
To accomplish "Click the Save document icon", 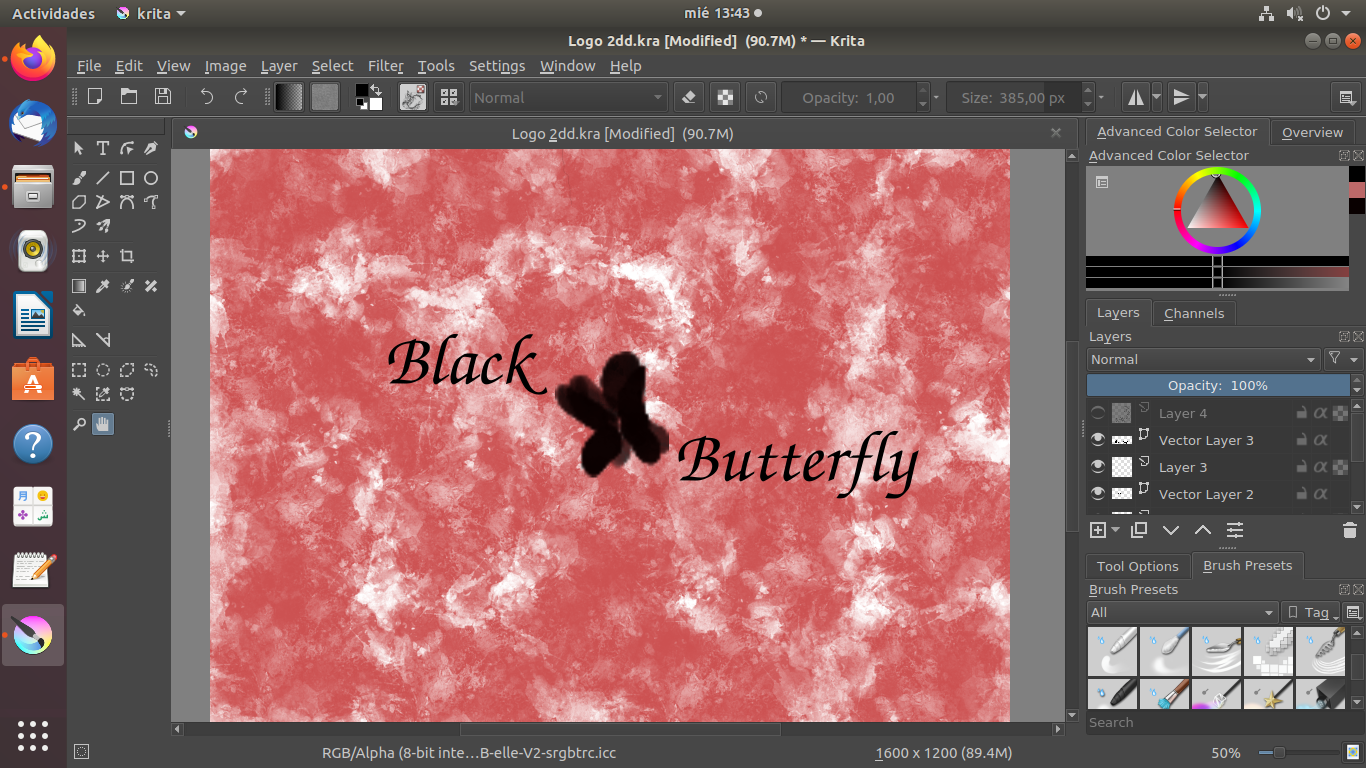I will coord(162,97).
